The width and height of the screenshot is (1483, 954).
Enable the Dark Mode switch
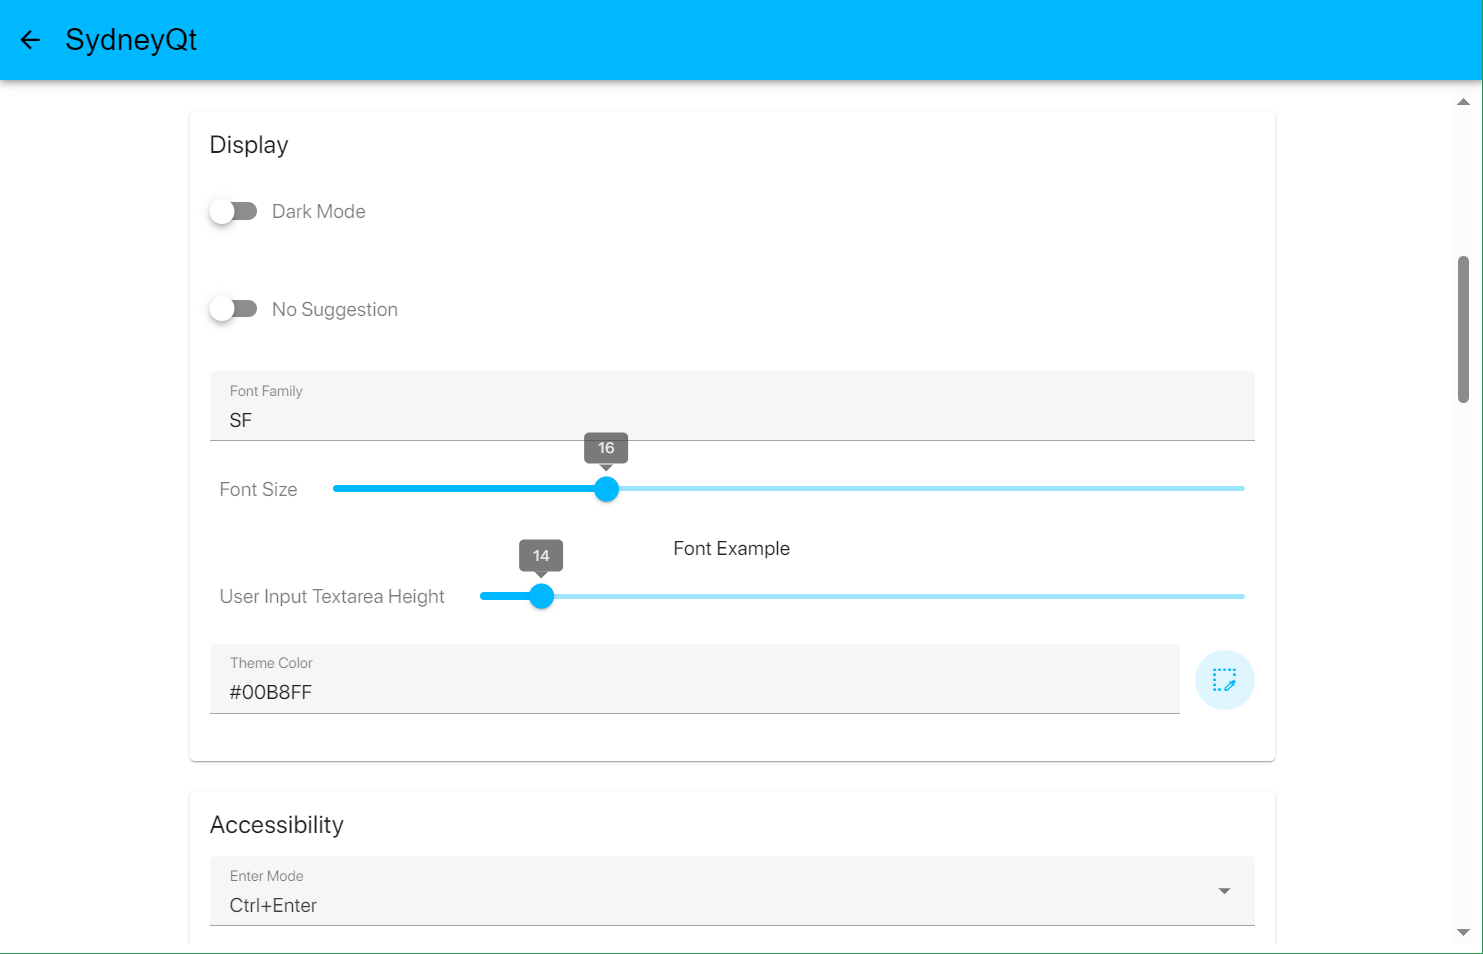[233, 212]
